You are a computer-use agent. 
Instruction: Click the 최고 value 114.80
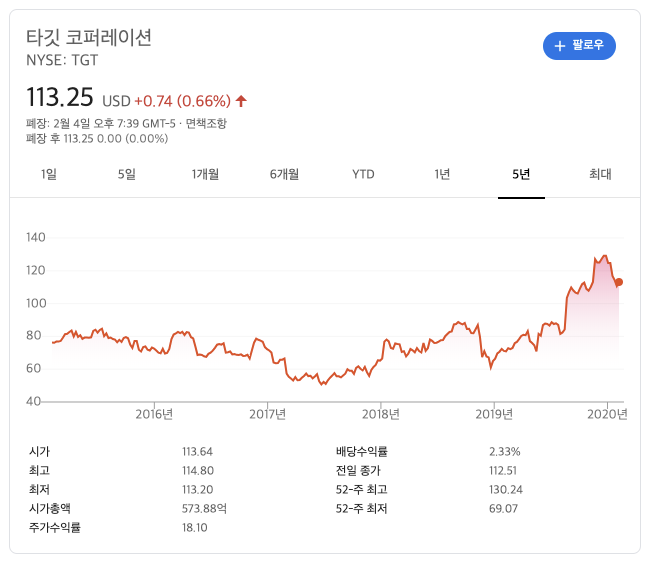pos(198,471)
